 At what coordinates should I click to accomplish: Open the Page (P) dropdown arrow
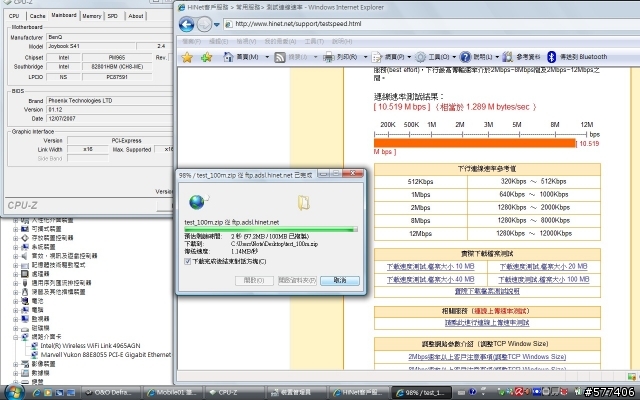click(409, 57)
